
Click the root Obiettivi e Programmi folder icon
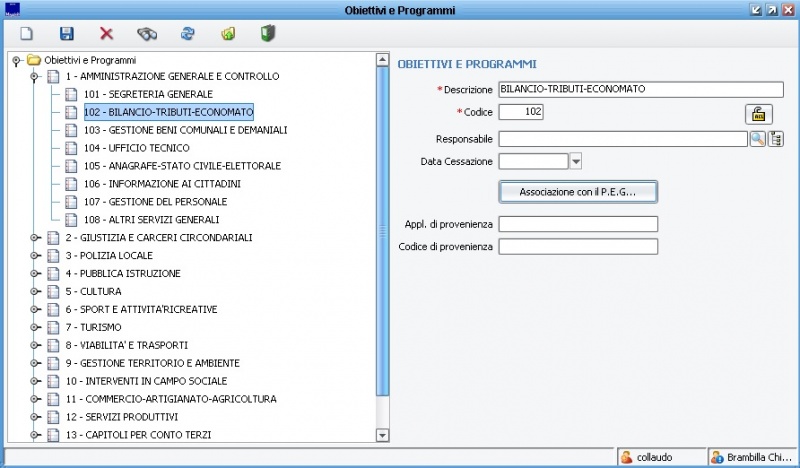pos(34,60)
